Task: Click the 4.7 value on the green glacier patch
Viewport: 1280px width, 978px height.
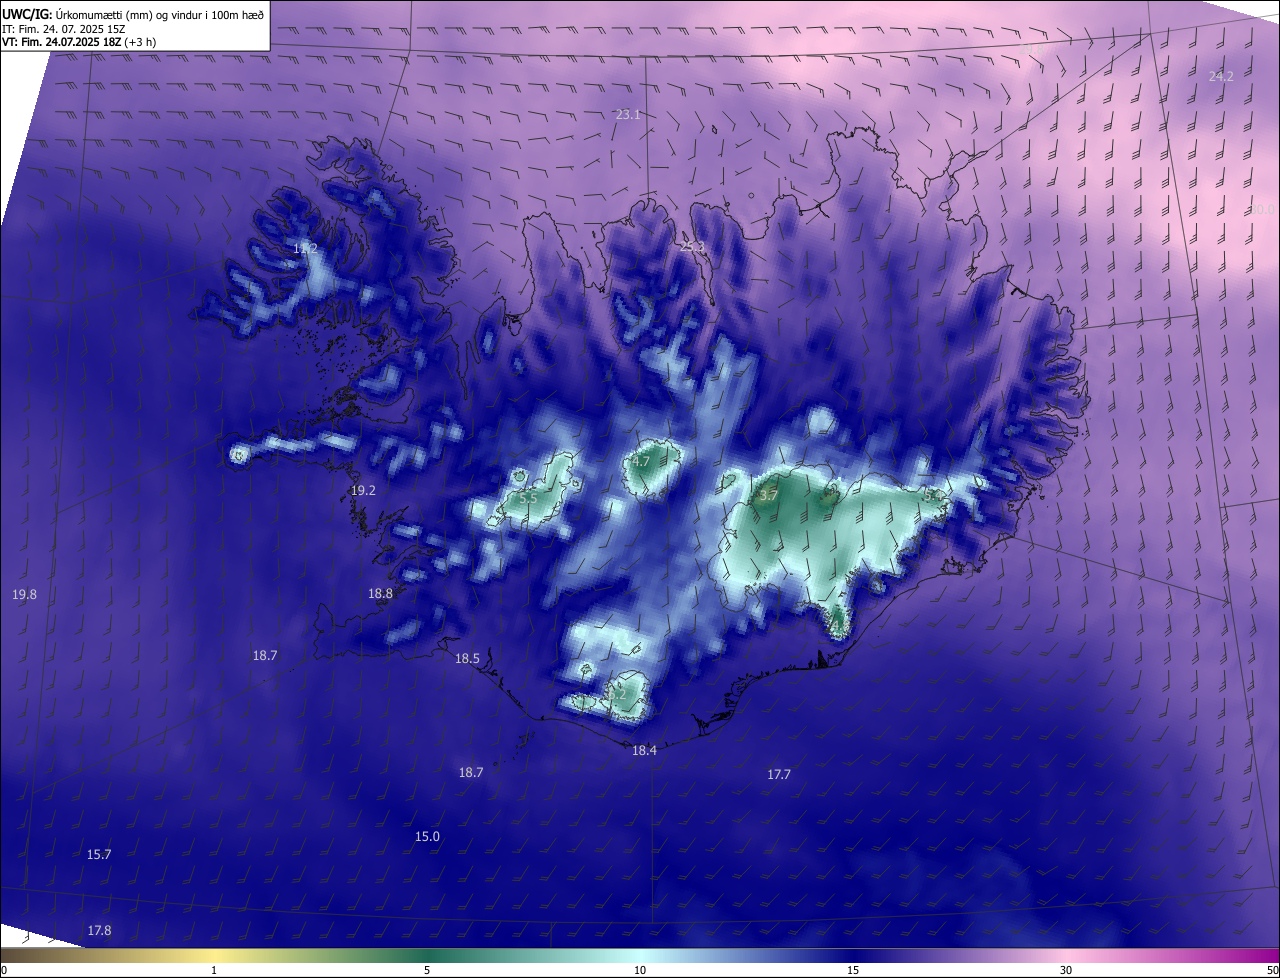Action: [x=641, y=462]
